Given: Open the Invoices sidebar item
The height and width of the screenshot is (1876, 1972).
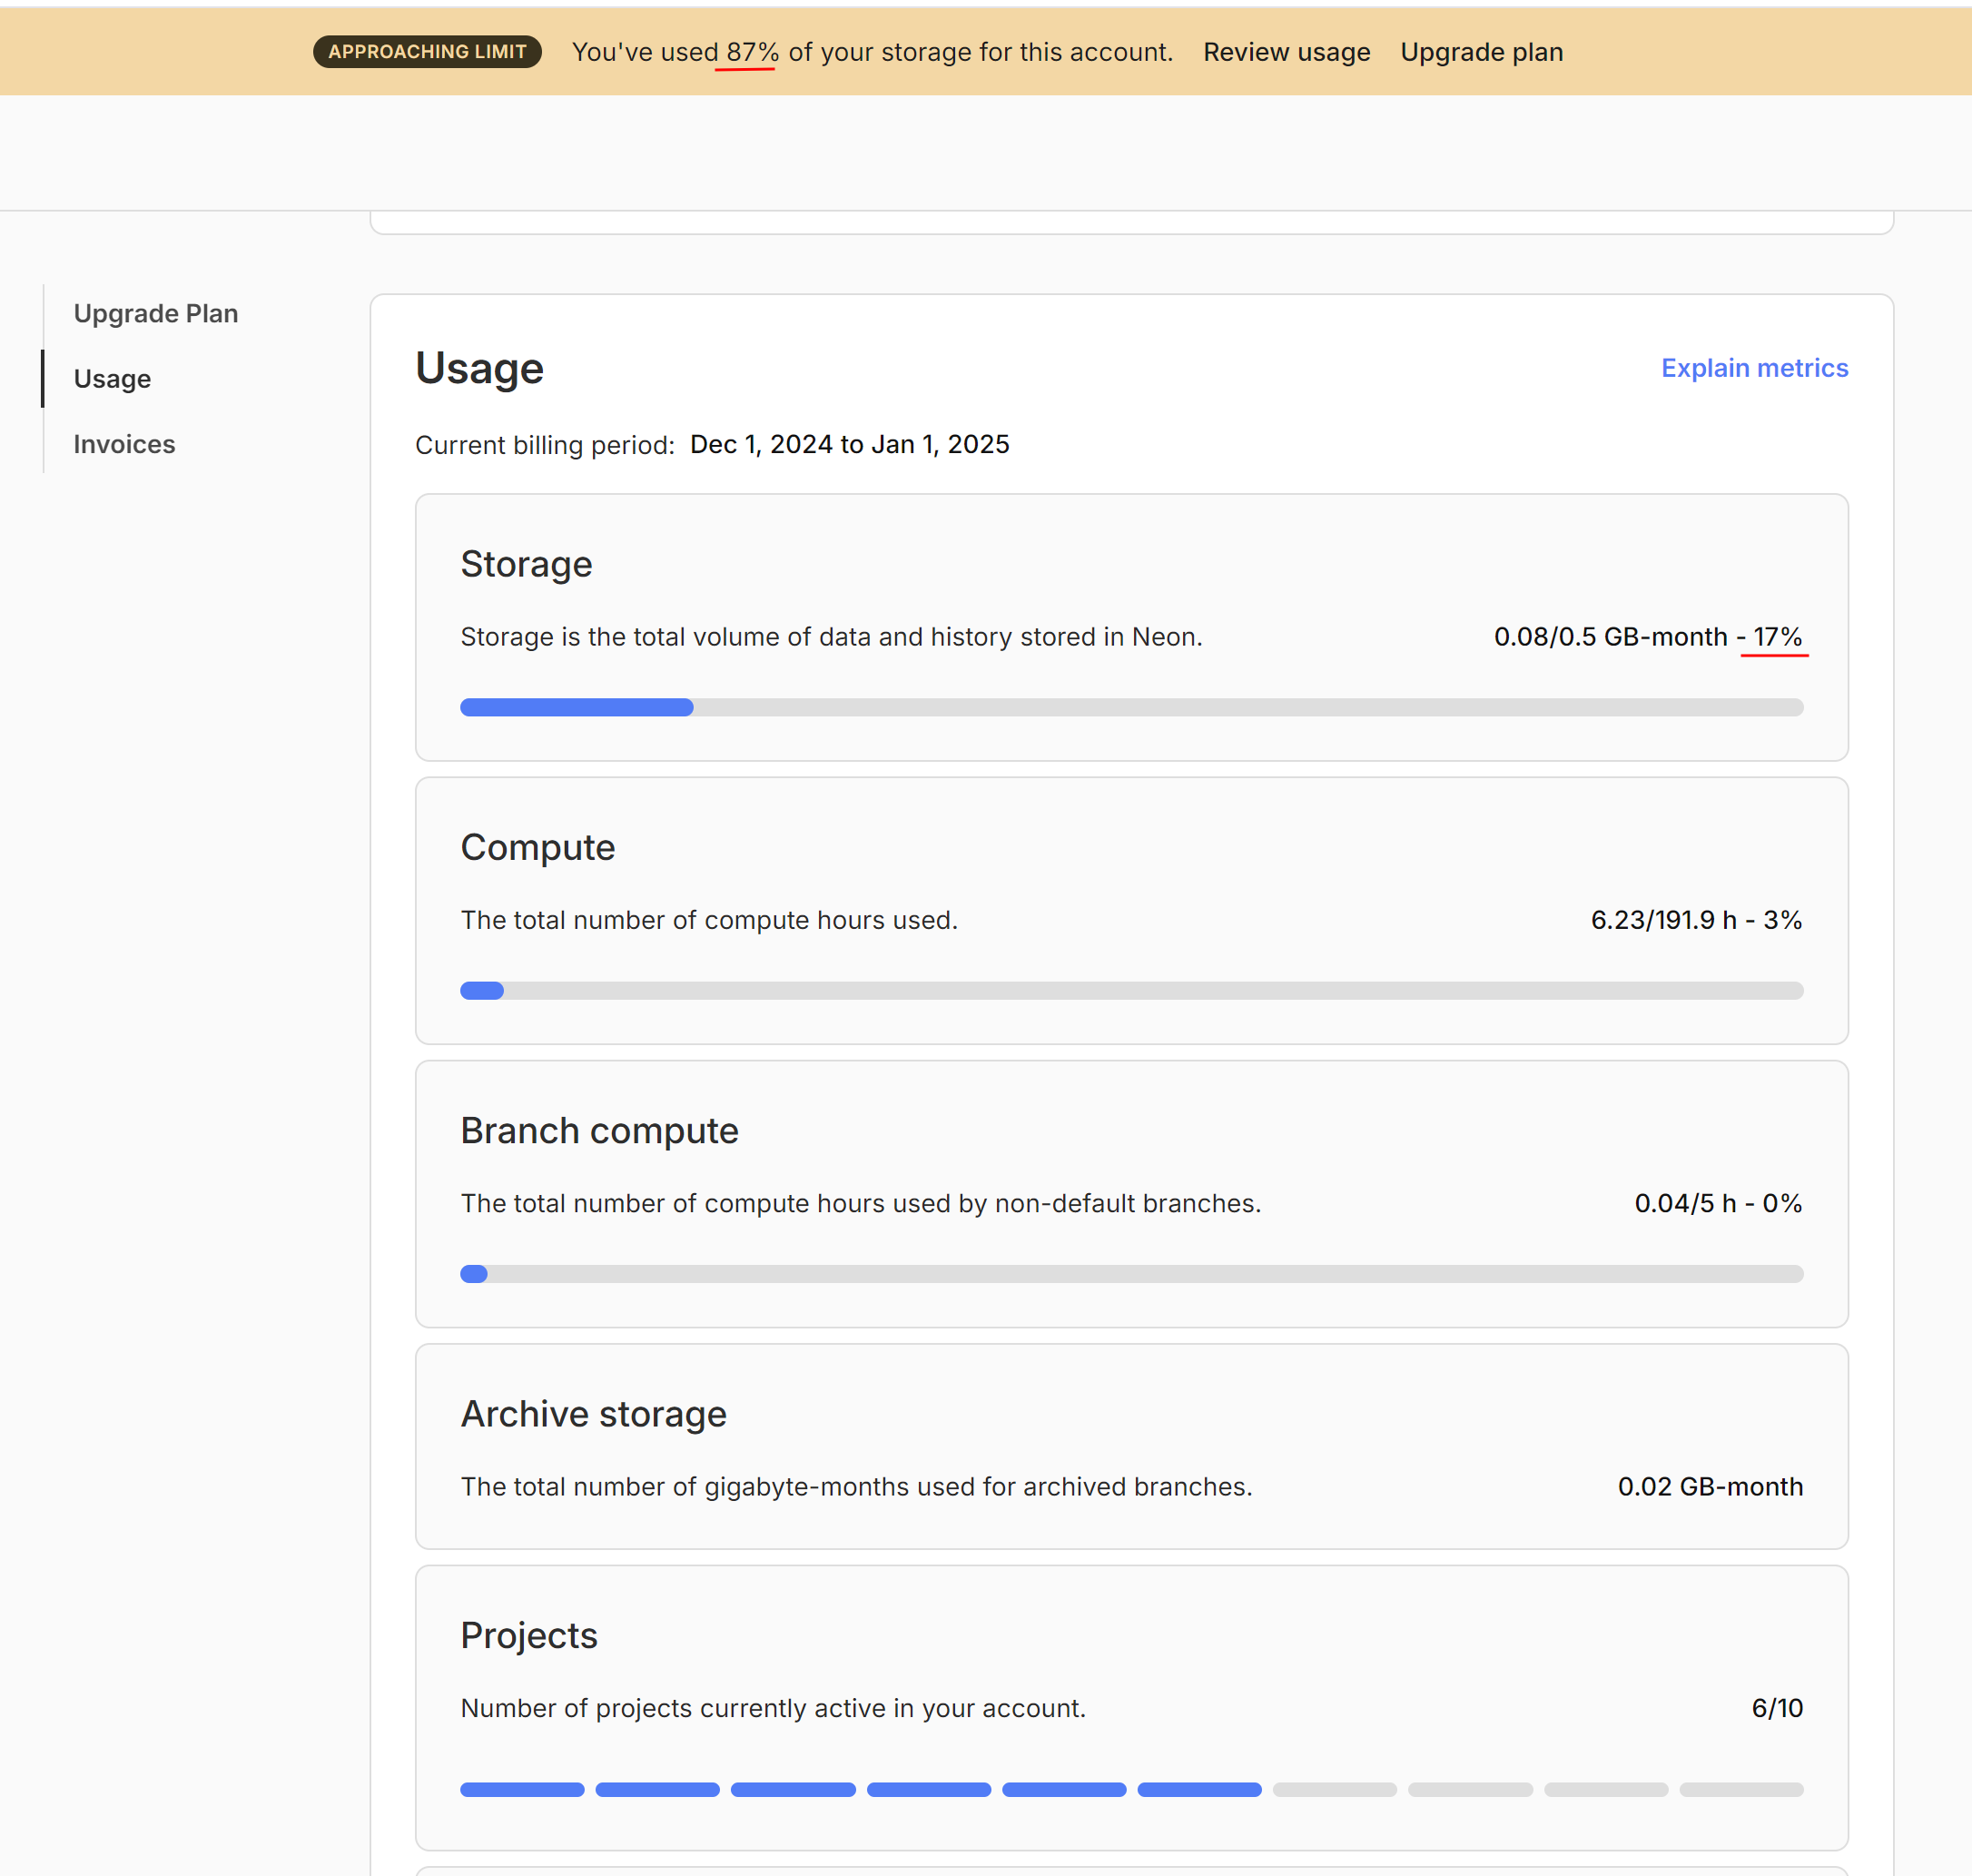Looking at the screenshot, I should pos(124,444).
